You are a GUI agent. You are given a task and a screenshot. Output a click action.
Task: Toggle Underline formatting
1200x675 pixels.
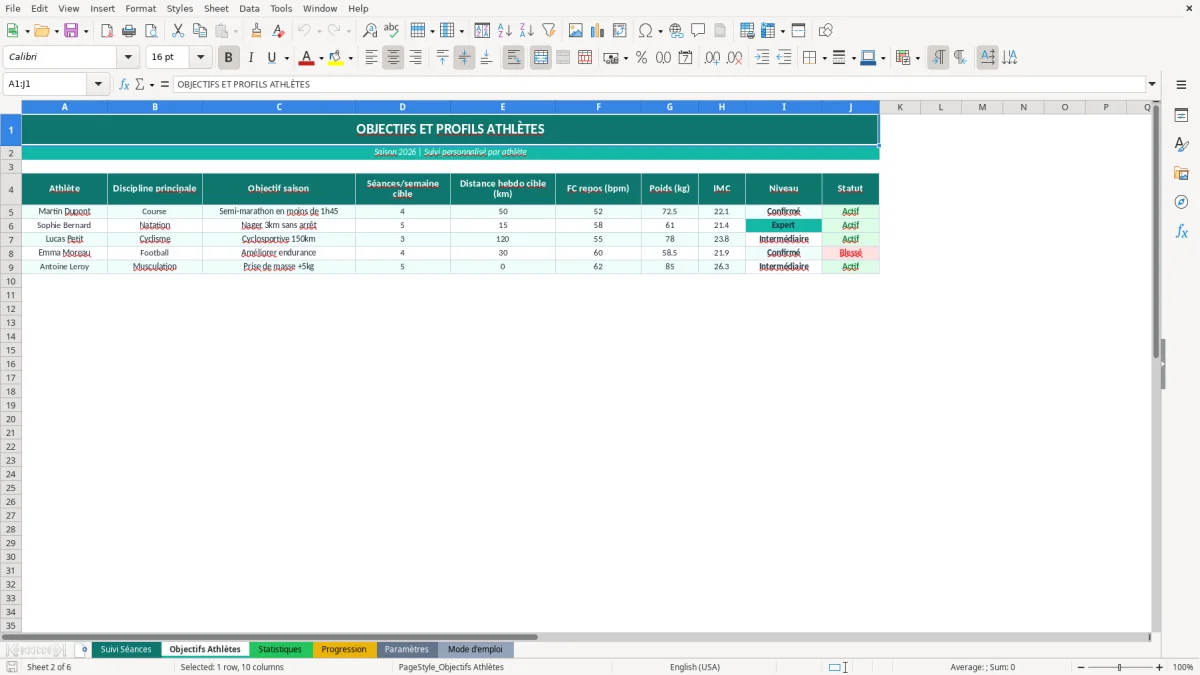coord(271,58)
